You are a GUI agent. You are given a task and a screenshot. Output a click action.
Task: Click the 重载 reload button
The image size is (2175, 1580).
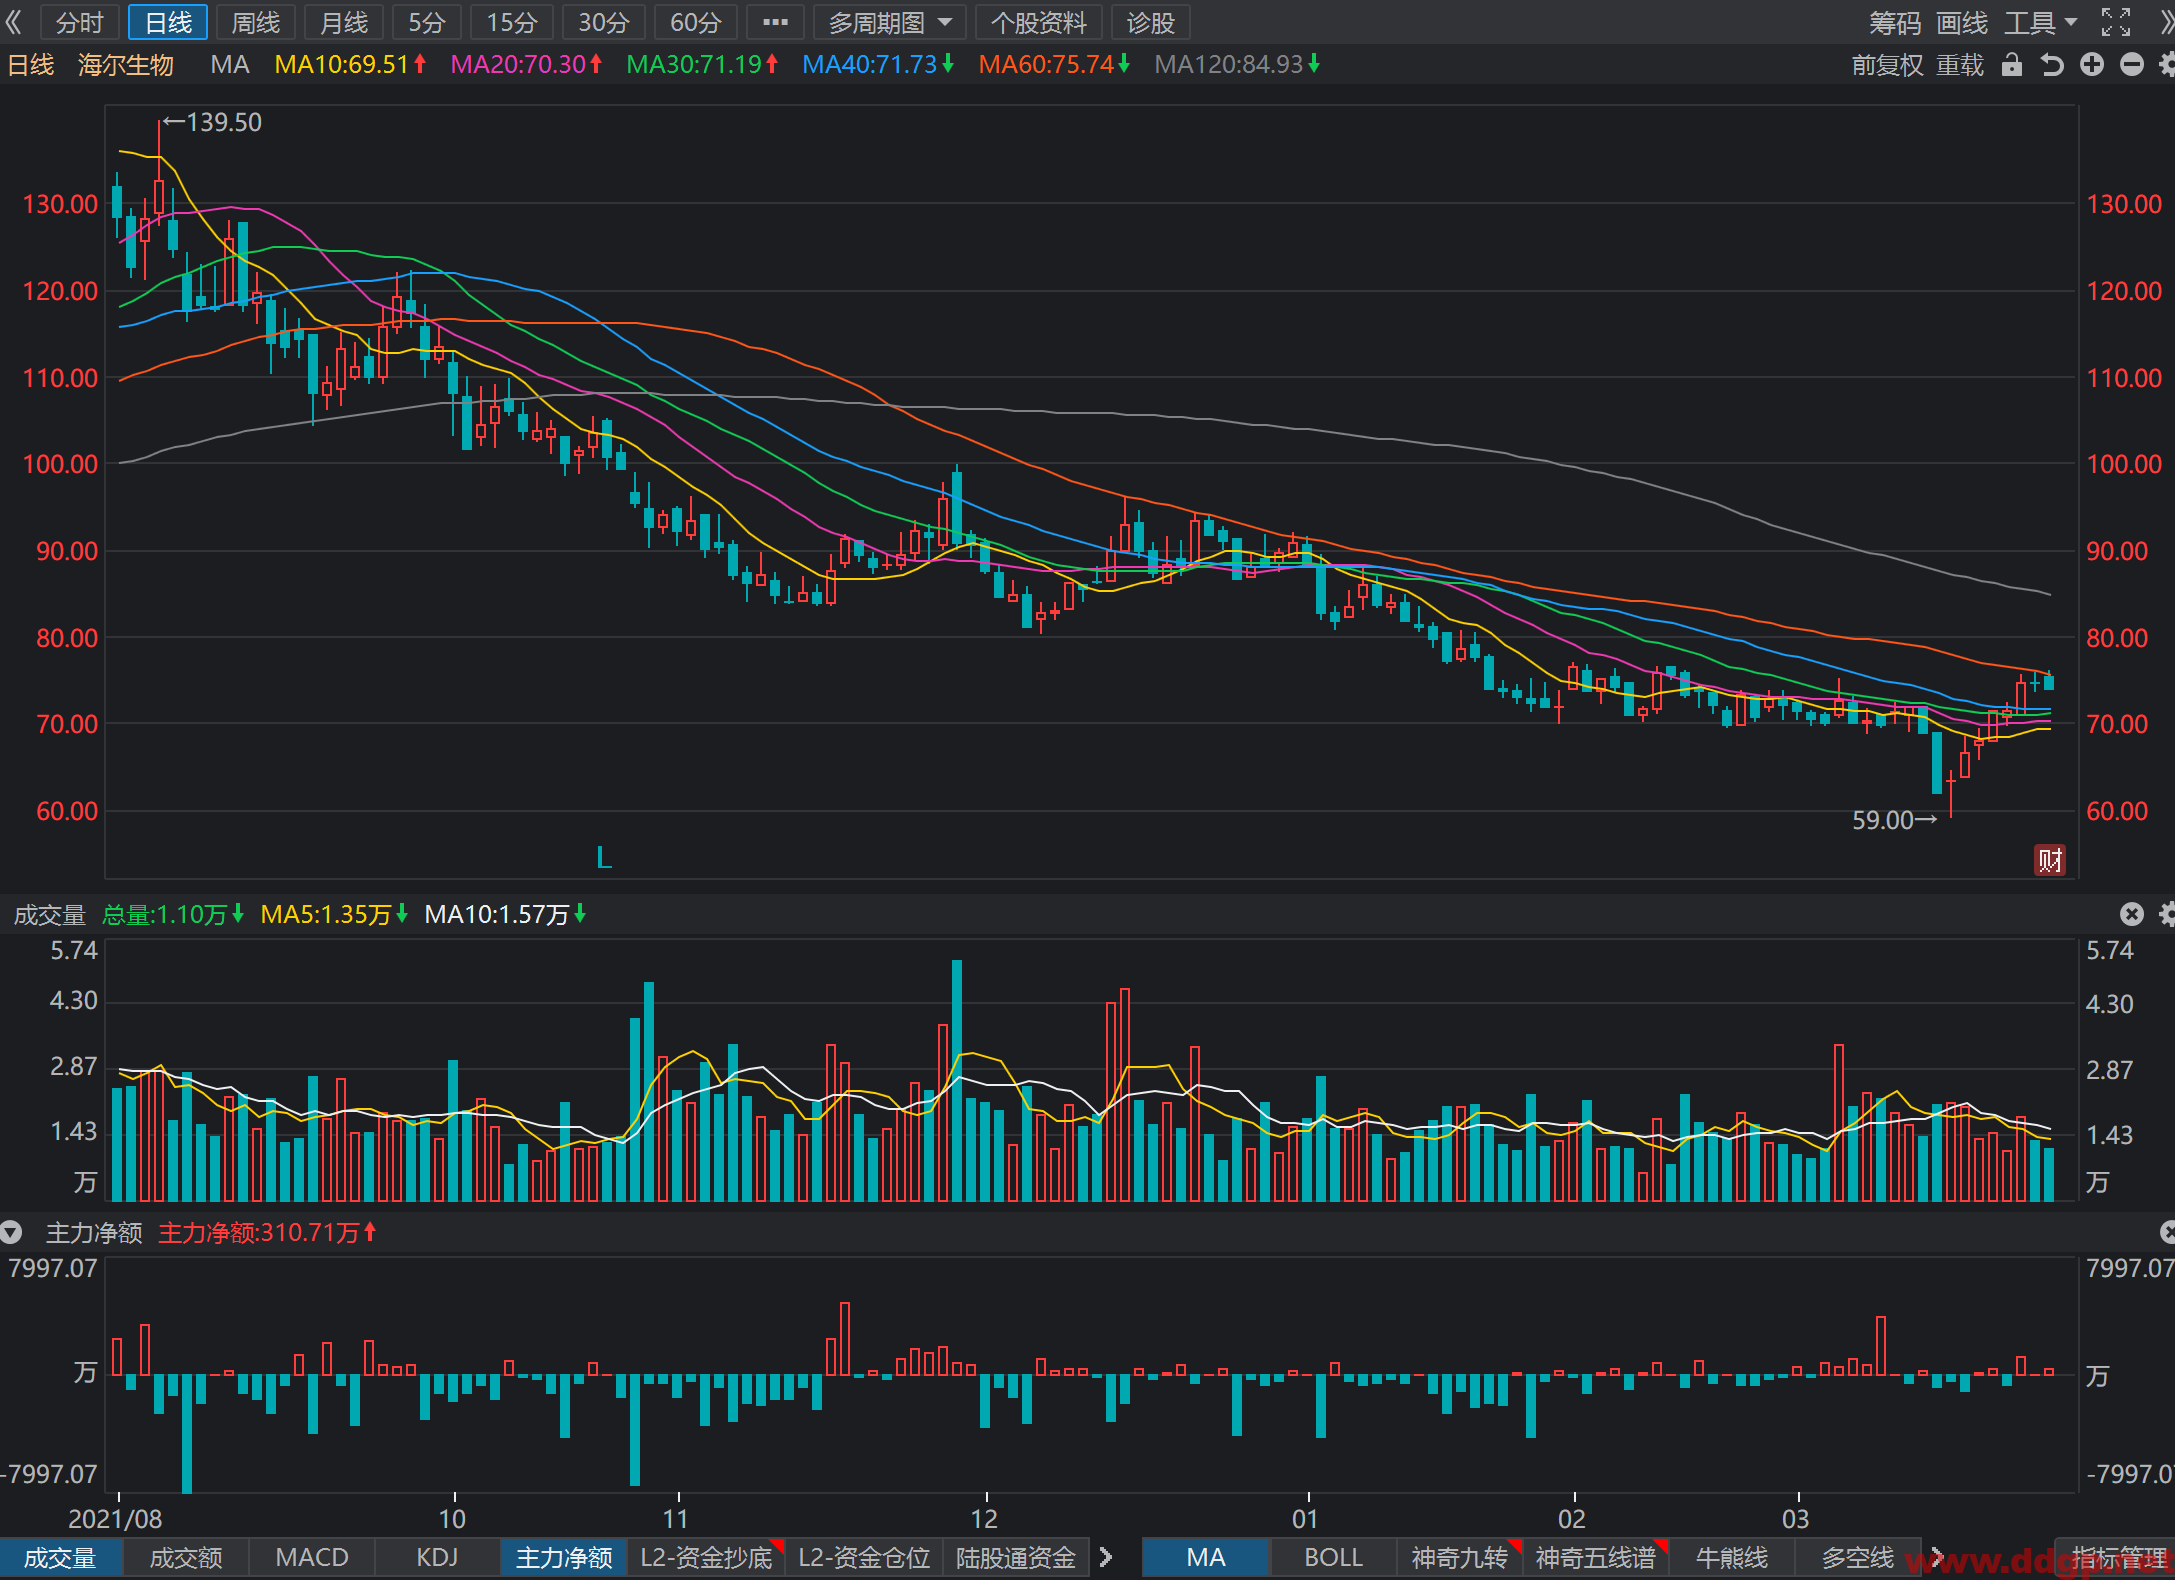1960,65
